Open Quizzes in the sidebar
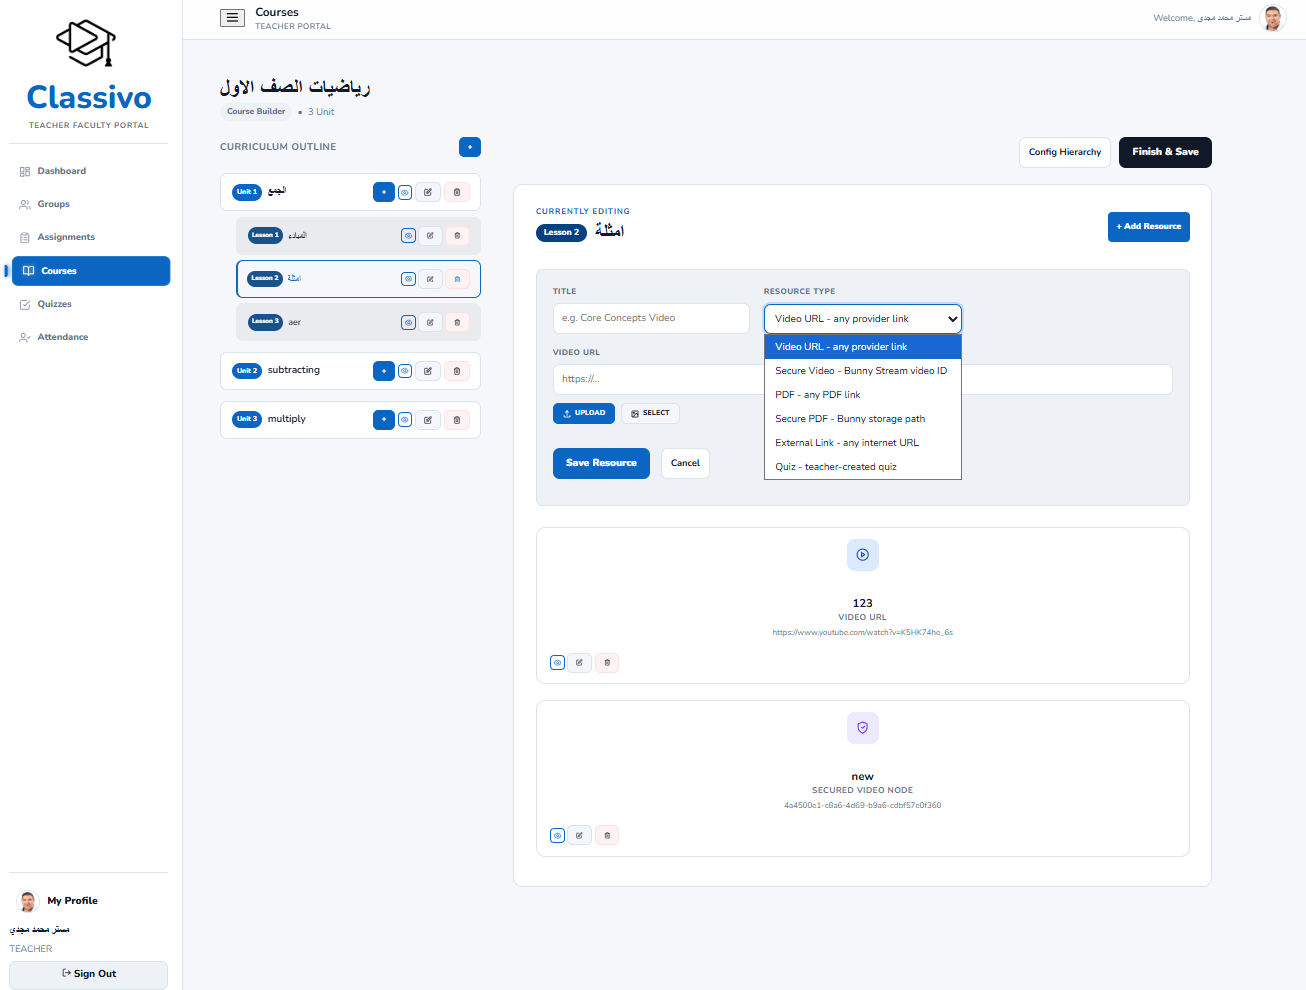The width and height of the screenshot is (1306, 990). [90, 304]
